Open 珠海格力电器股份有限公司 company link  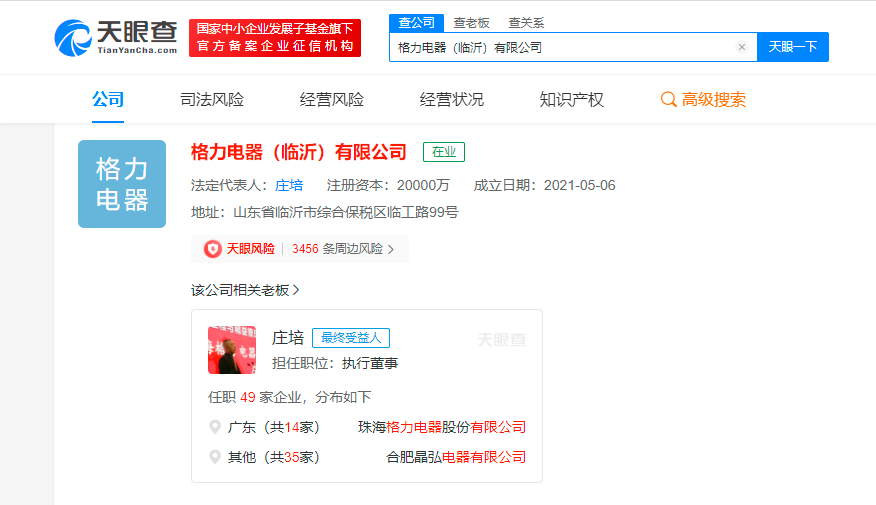(x=442, y=427)
